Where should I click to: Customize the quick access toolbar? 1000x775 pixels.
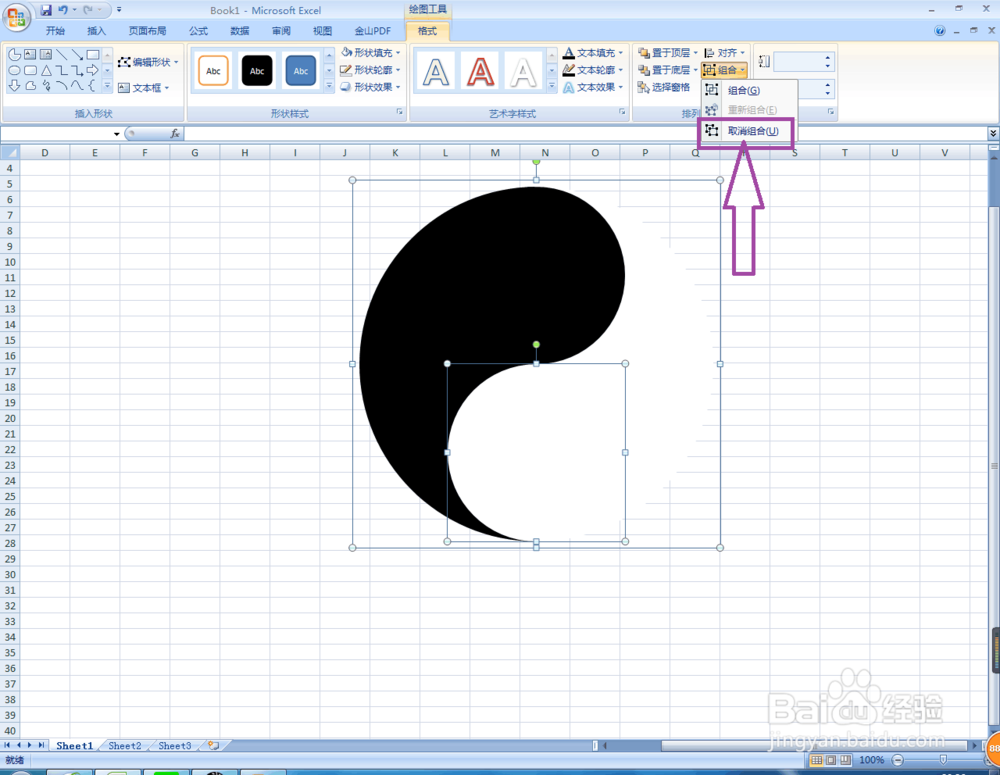click(119, 10)
